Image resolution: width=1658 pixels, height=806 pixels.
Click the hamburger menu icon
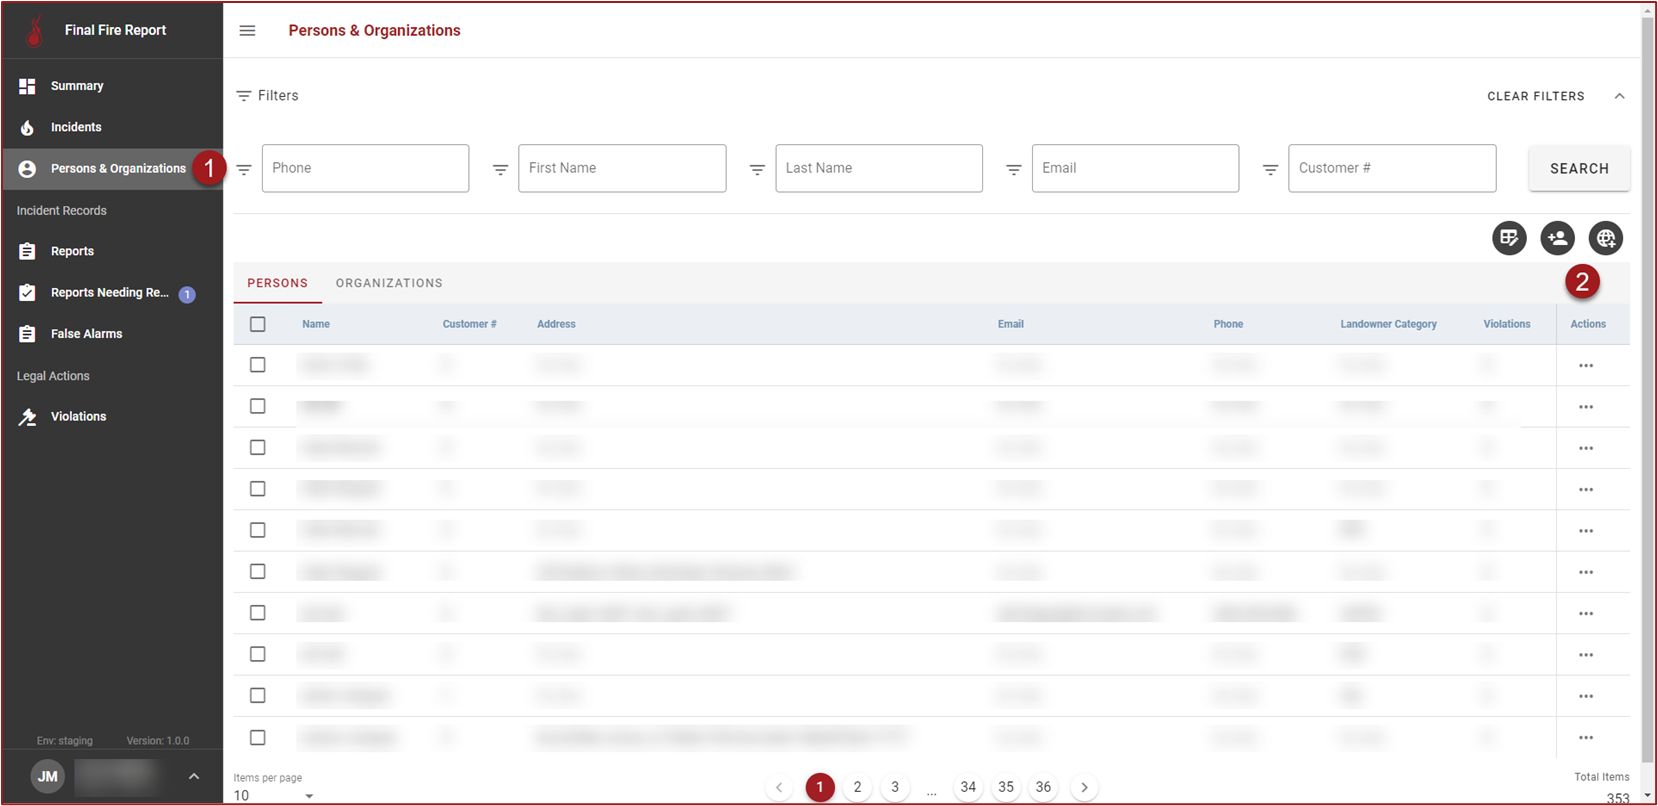pos(247,31)
